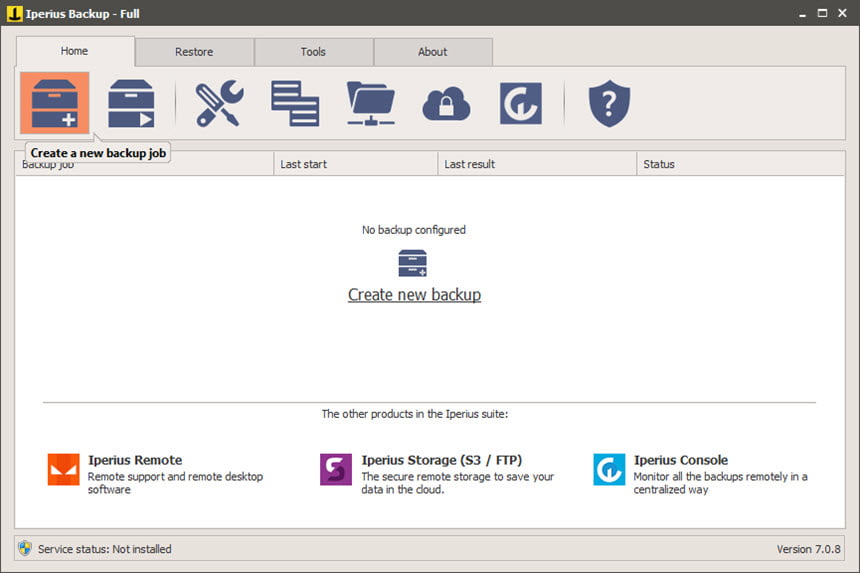Click the small backup icon above Create new backup
The height and width of the screenshot is (573, 860).
tap(412, 263)
